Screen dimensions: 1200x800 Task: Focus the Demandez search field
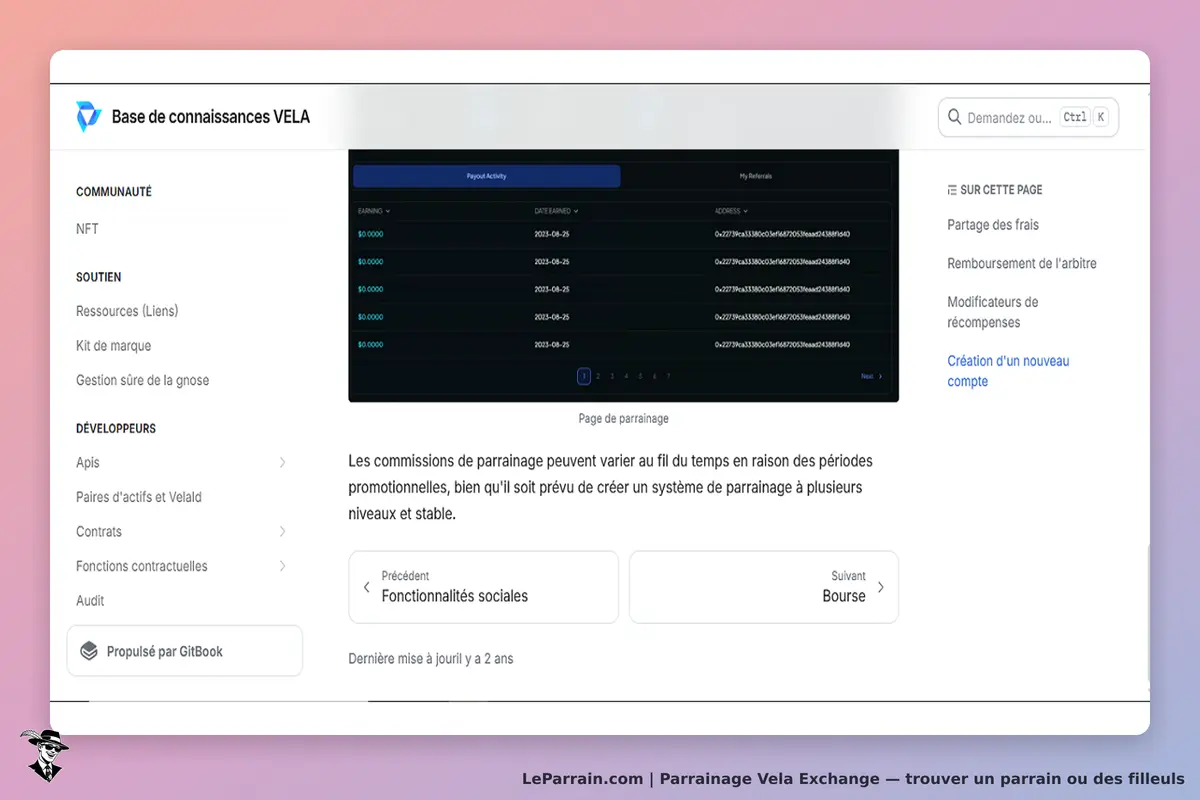(x=1028, y=117)
